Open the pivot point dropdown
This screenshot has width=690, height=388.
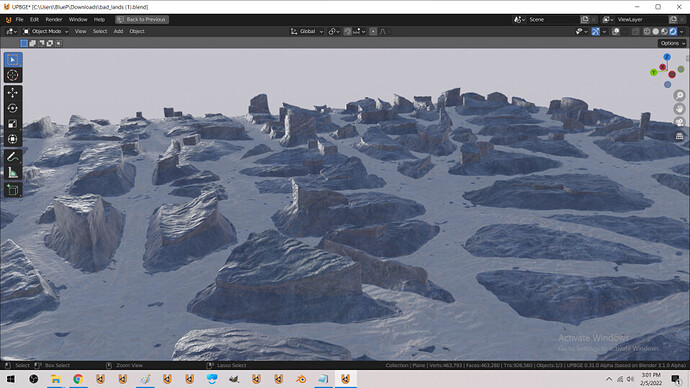click(334, 31)
